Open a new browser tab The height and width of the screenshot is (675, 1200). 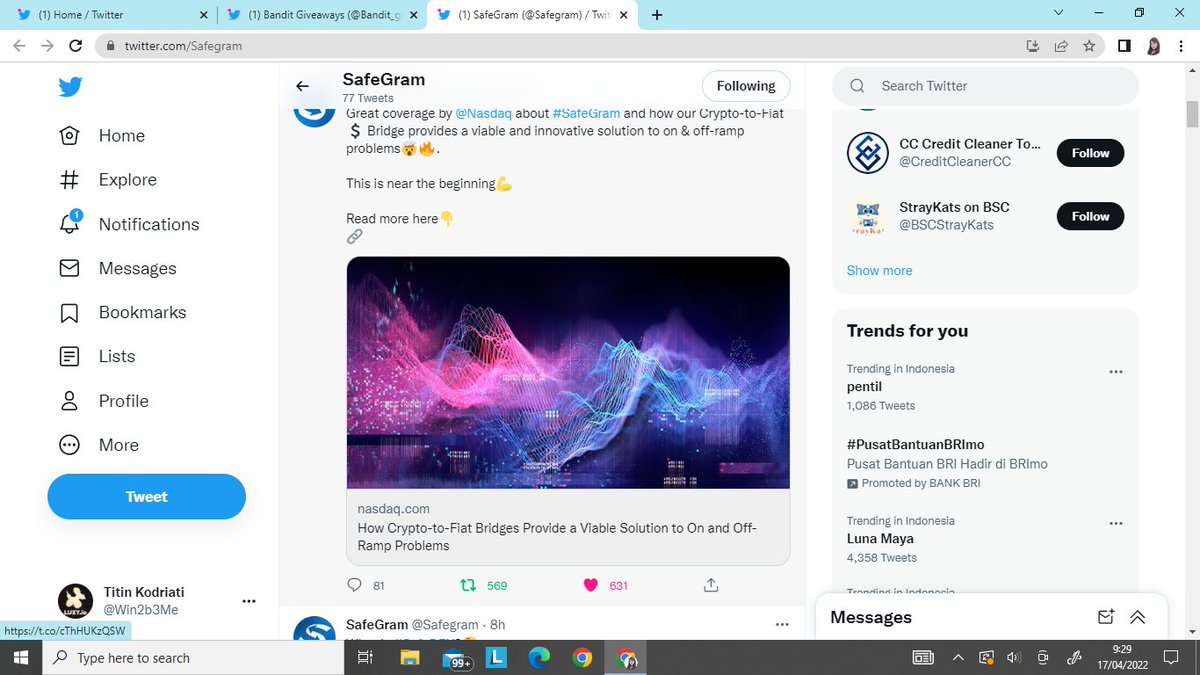pos(657,15)
